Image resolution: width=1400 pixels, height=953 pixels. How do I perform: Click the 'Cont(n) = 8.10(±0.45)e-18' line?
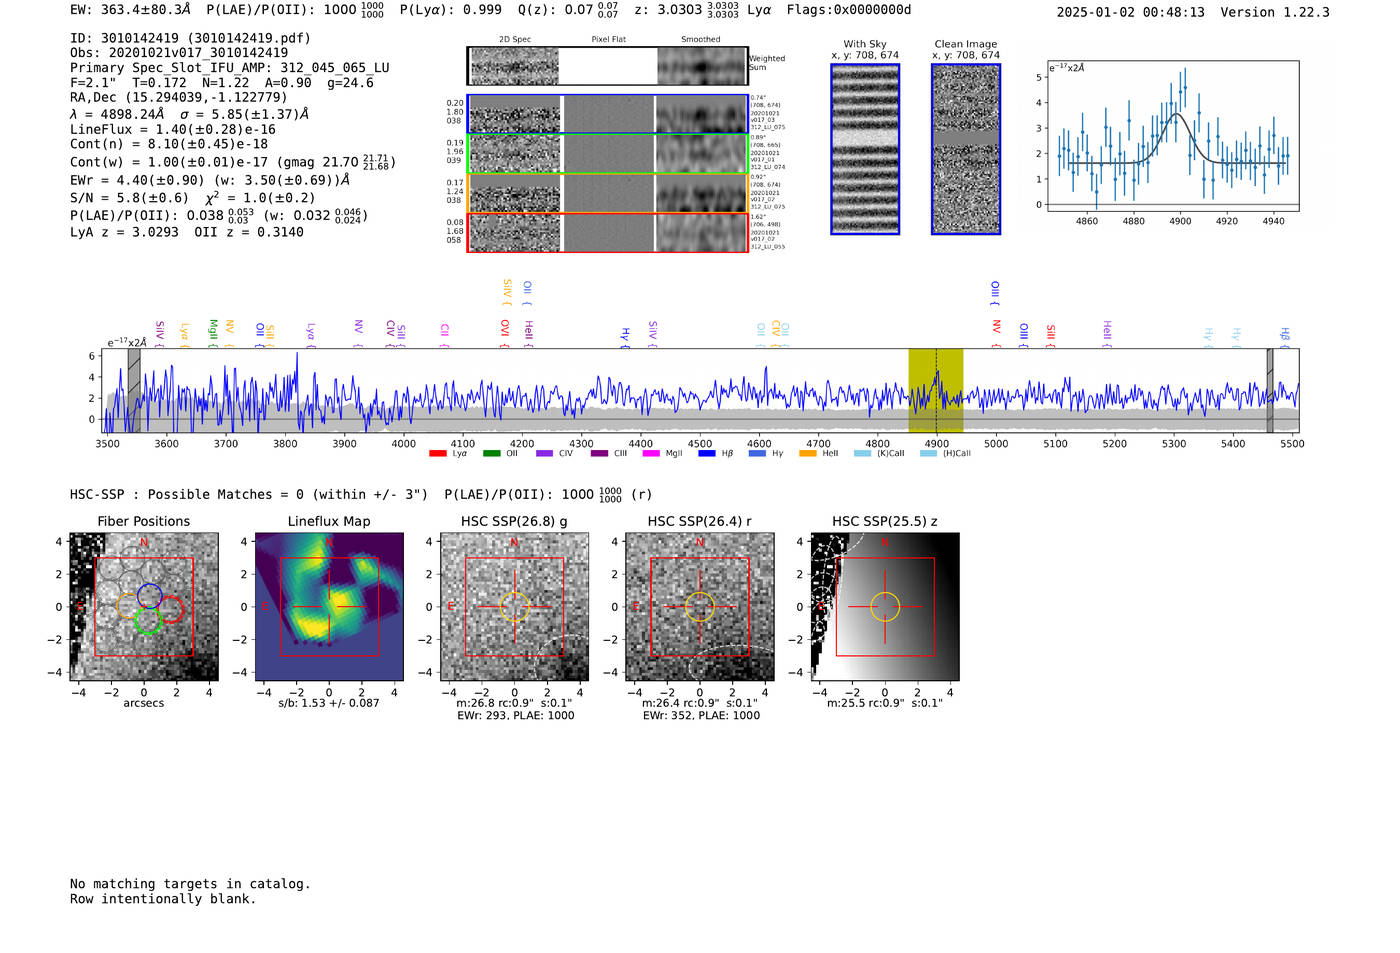tap(169, 144)
